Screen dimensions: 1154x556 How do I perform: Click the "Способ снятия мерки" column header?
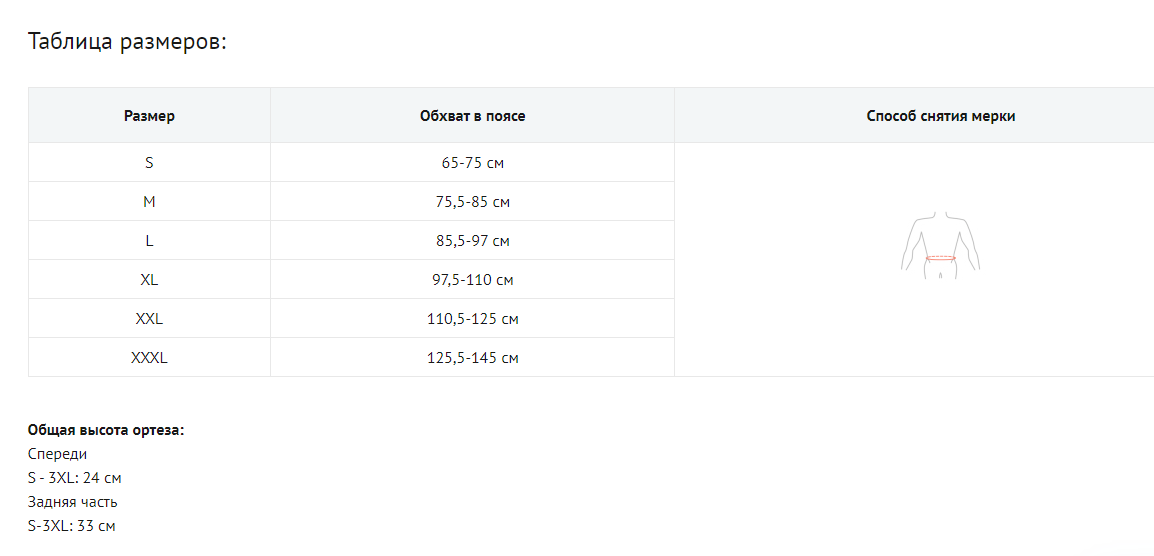tap(940, 116)
